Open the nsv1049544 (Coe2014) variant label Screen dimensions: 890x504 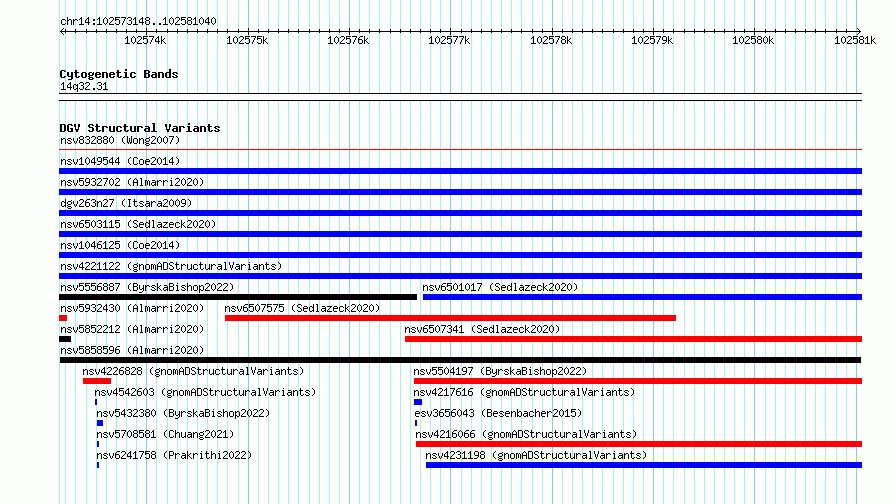[120, 161]
